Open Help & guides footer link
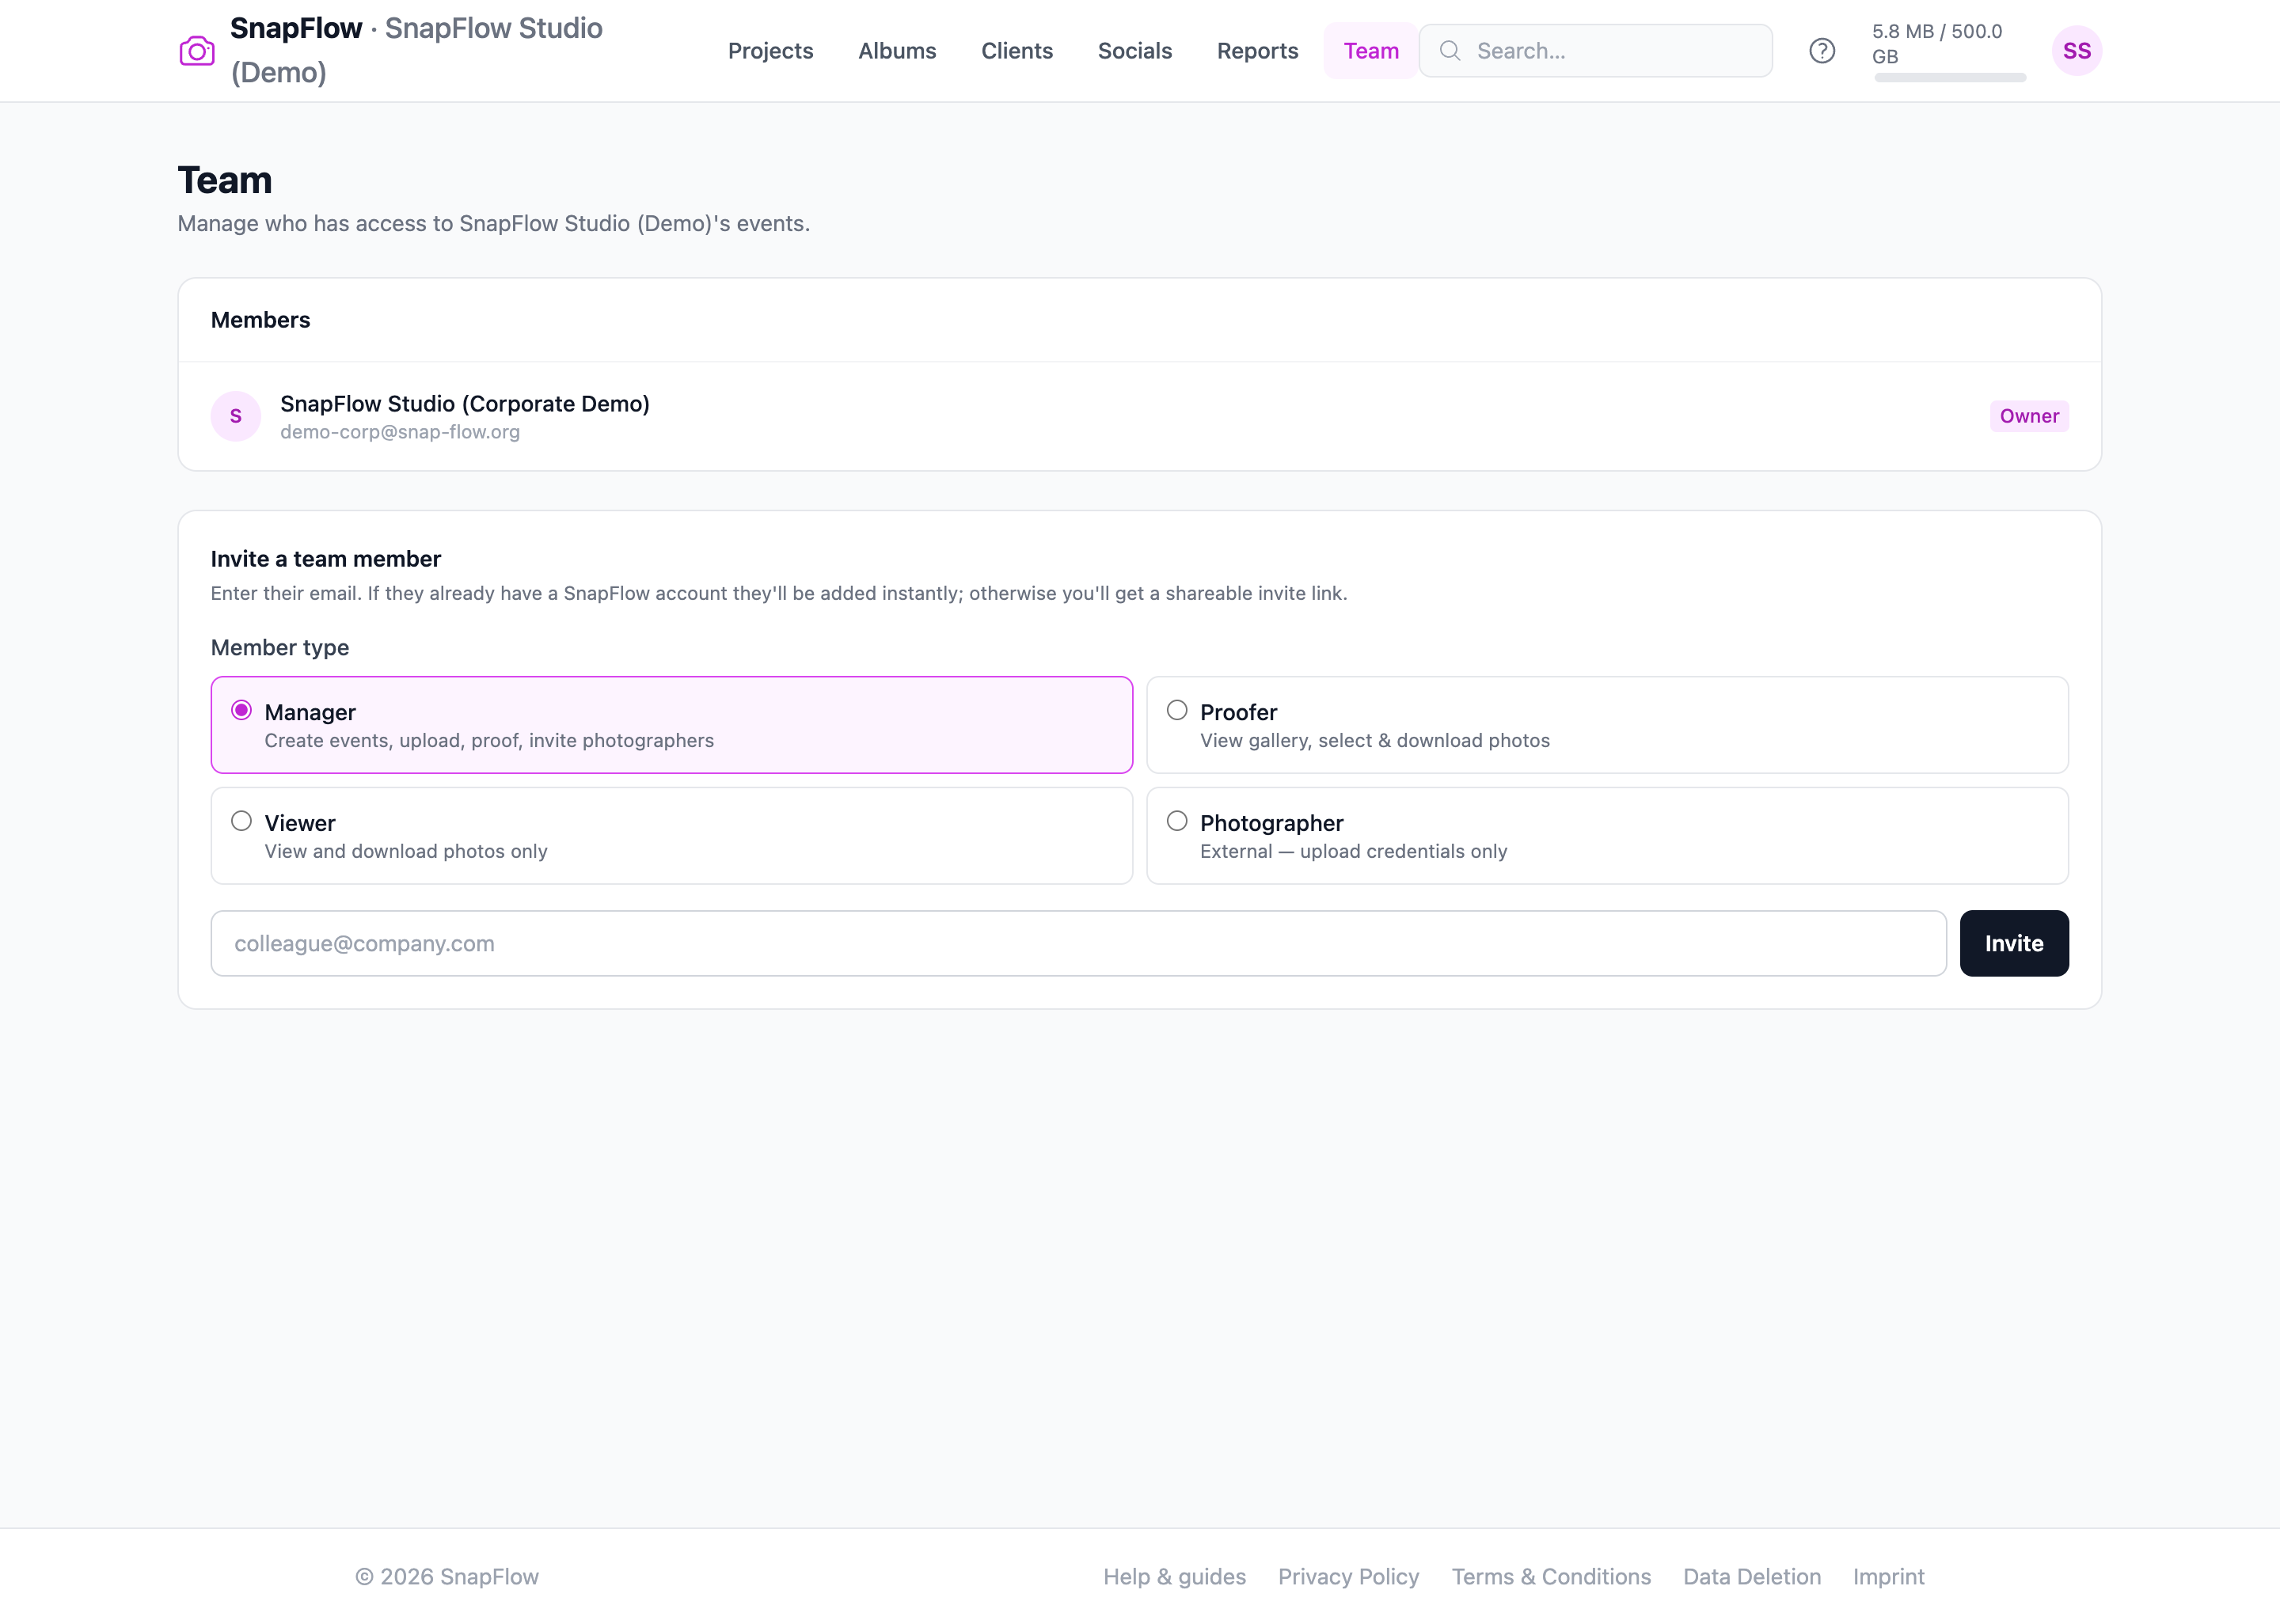 (1174, 1576)
